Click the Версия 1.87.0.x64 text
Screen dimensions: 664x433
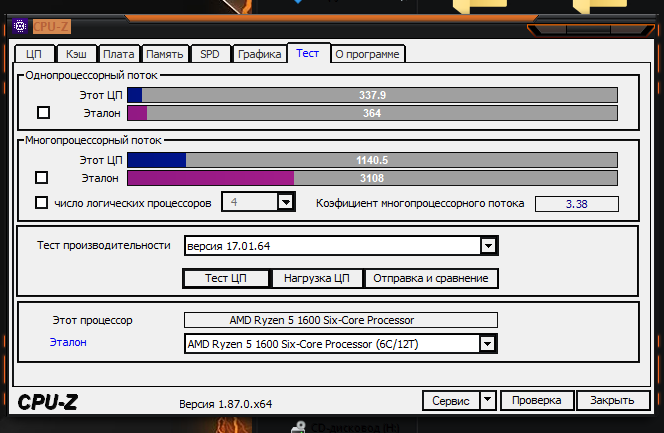(226, 404)
